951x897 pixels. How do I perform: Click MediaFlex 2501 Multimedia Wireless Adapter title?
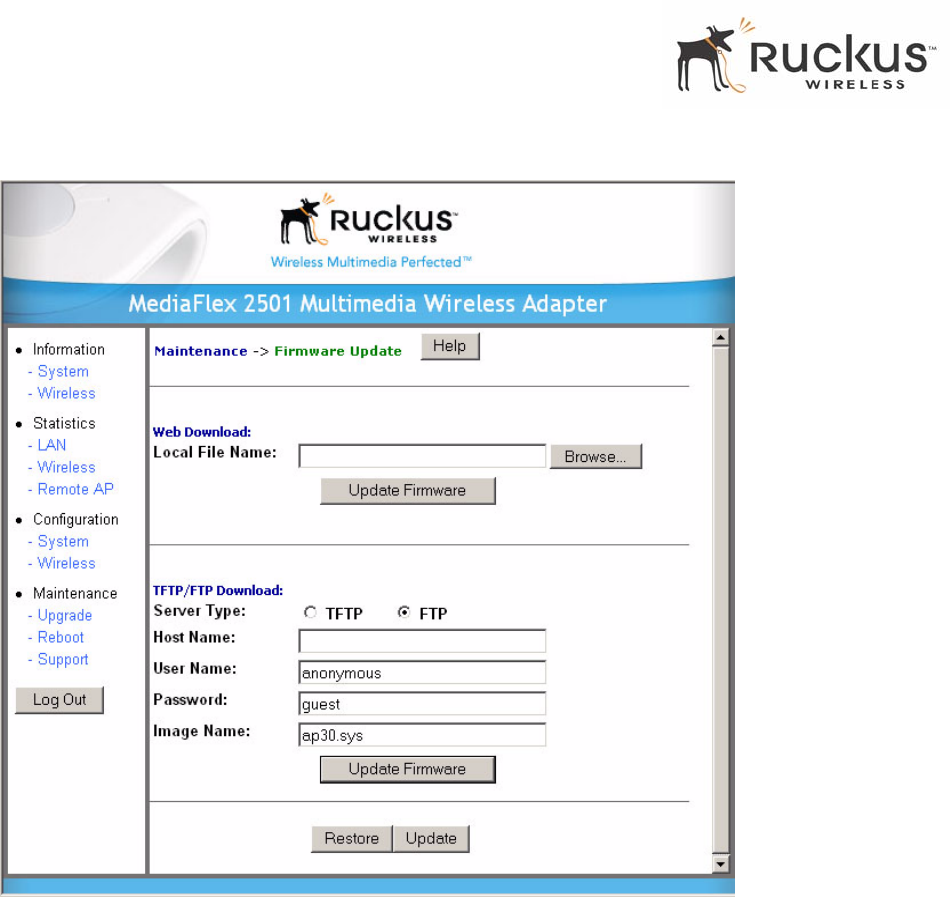tap(368, 303)
